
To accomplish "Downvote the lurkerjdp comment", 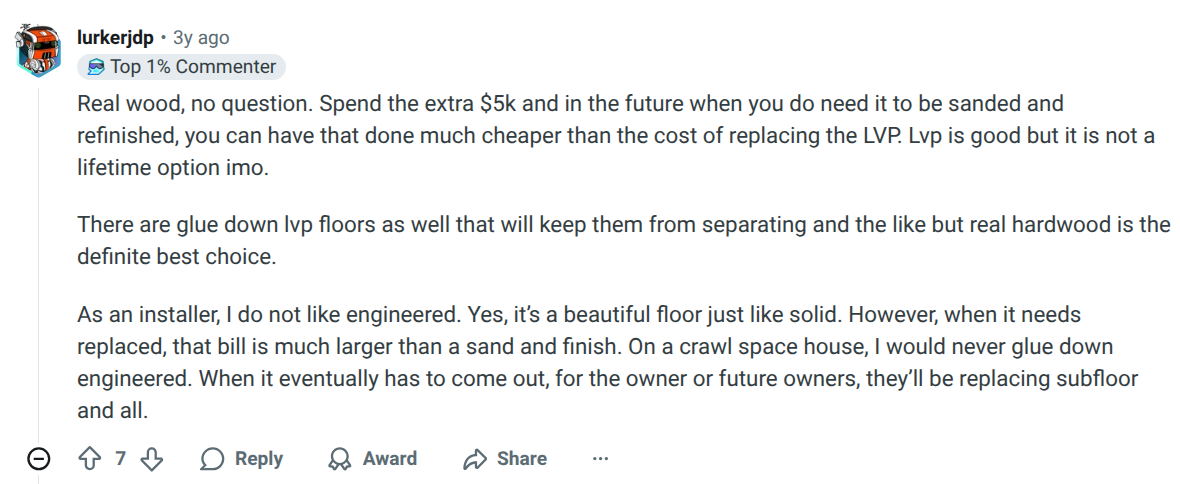I will (x=151, y=459).
